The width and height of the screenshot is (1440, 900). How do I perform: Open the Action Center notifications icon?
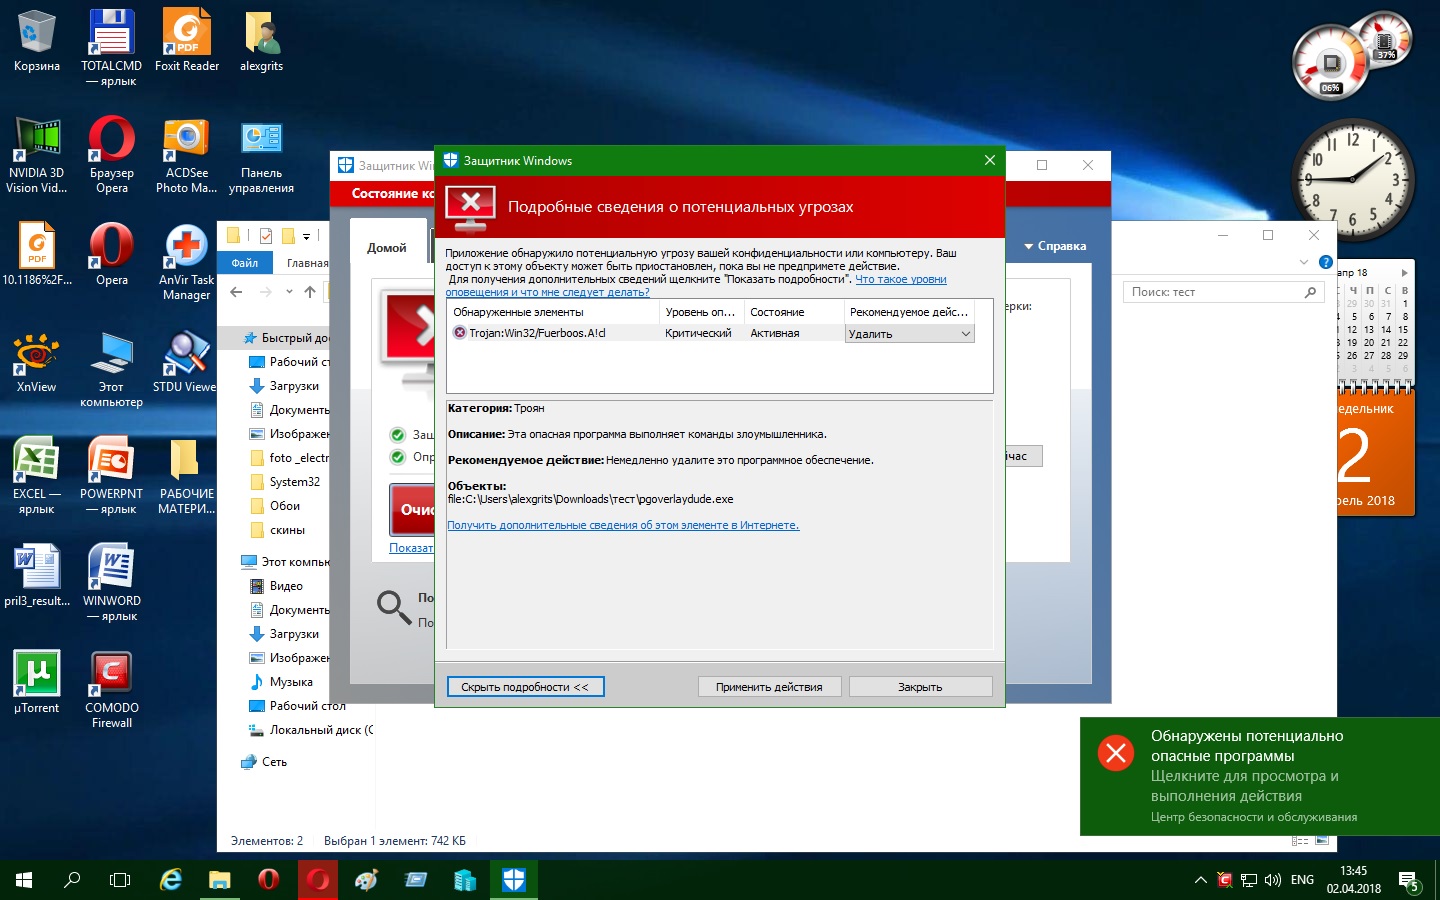(1410, 881)
